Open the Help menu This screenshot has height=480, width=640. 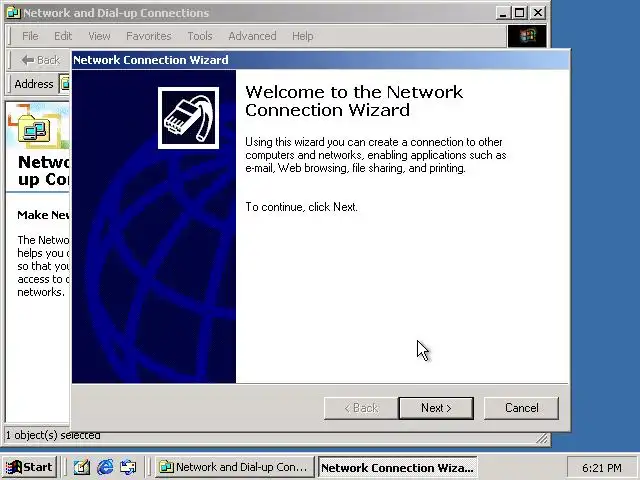point(302,36)
